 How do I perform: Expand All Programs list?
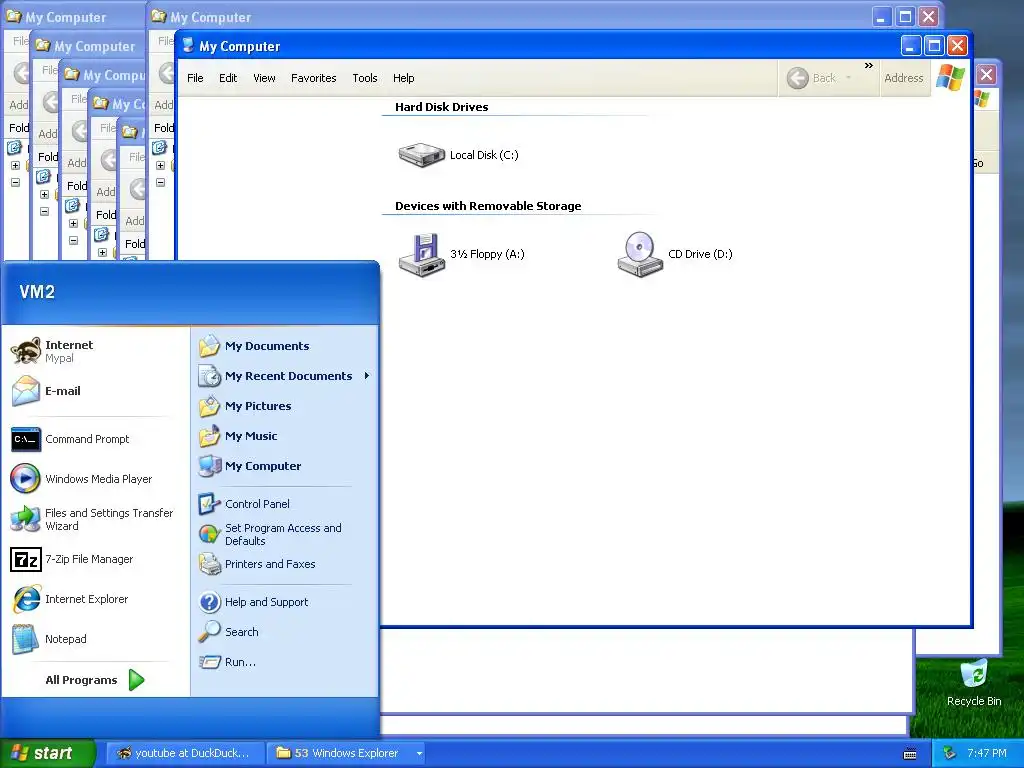pyautogui.click(x=95, y=680)
